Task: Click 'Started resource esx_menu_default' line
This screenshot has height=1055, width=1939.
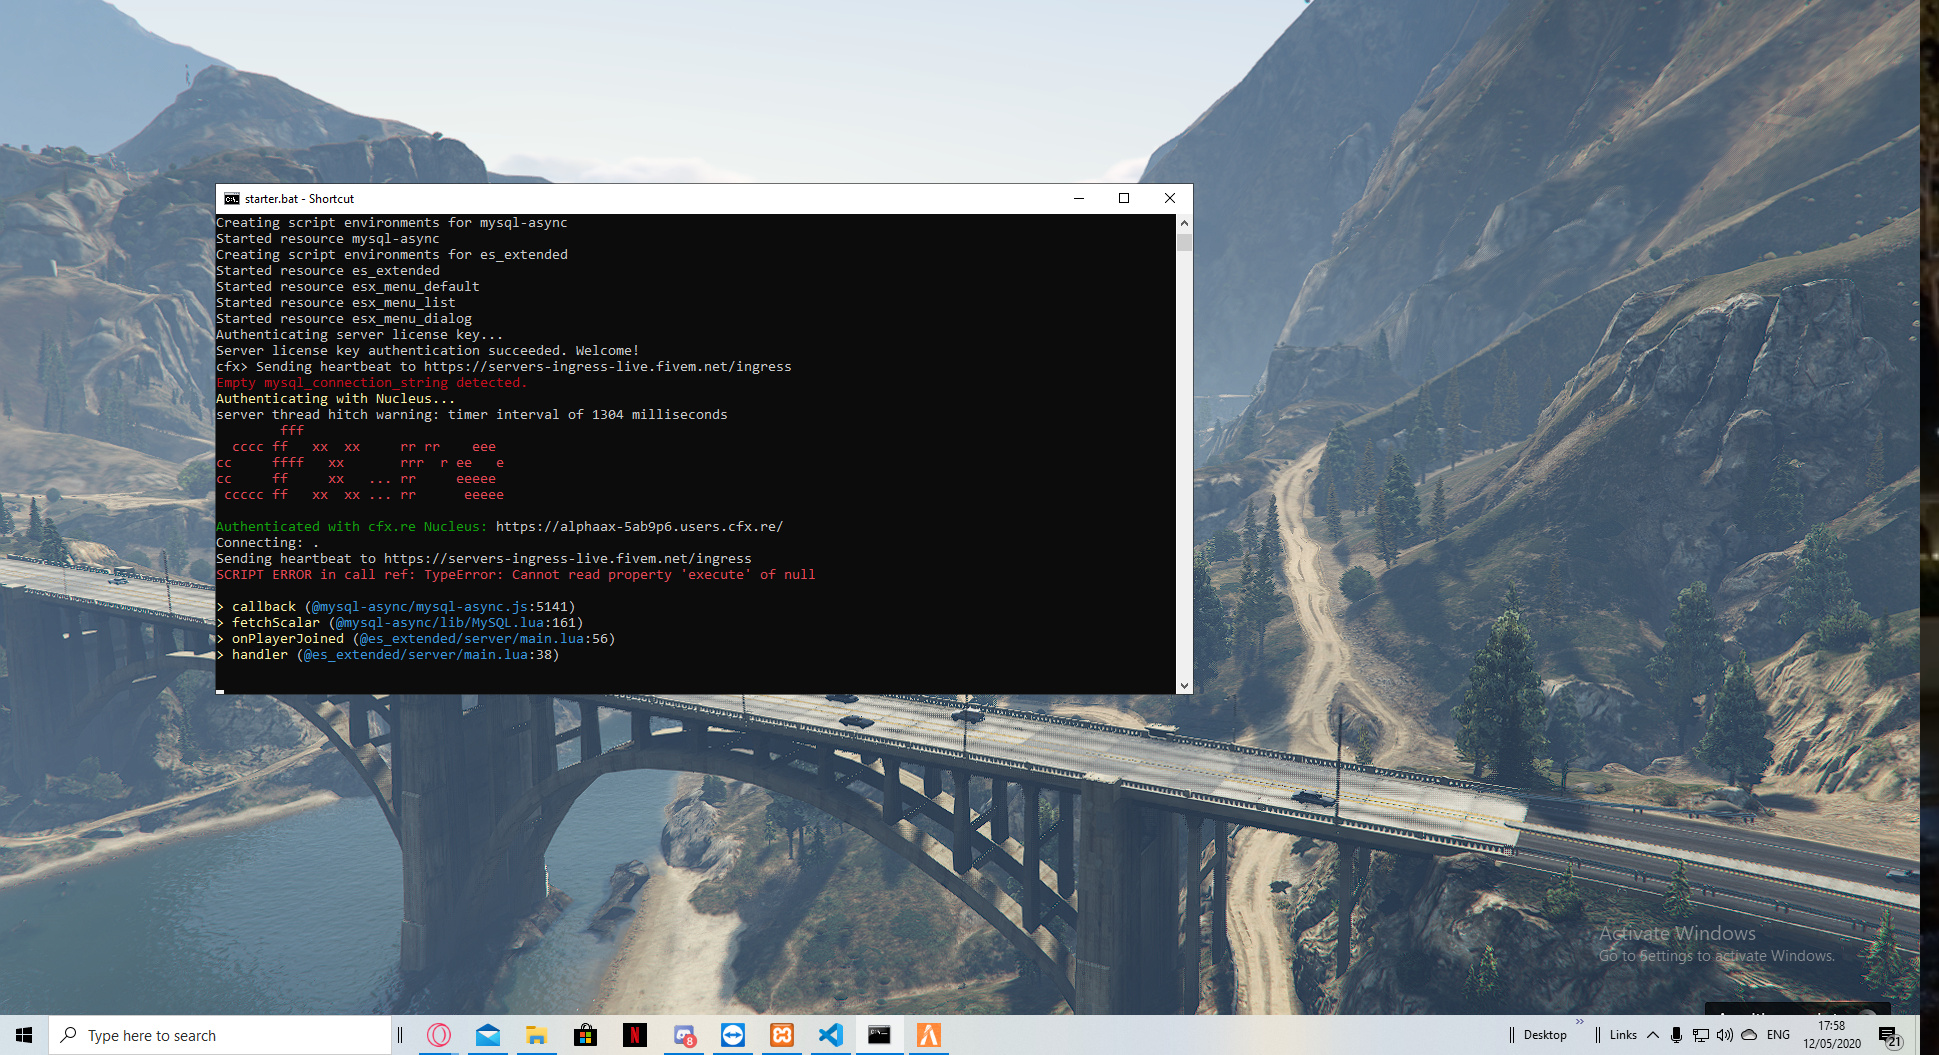Action: coord(348,287)
